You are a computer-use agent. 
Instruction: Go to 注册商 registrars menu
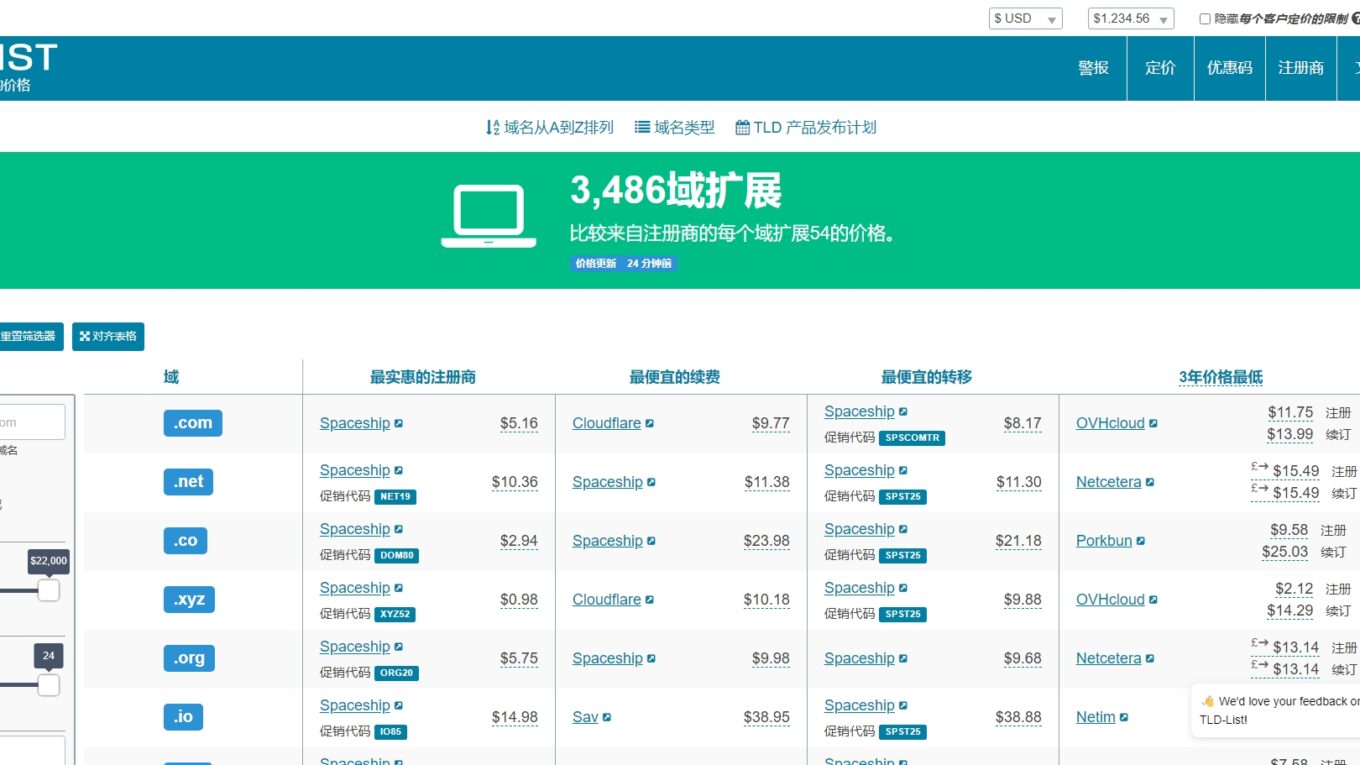click(1301, 68)
